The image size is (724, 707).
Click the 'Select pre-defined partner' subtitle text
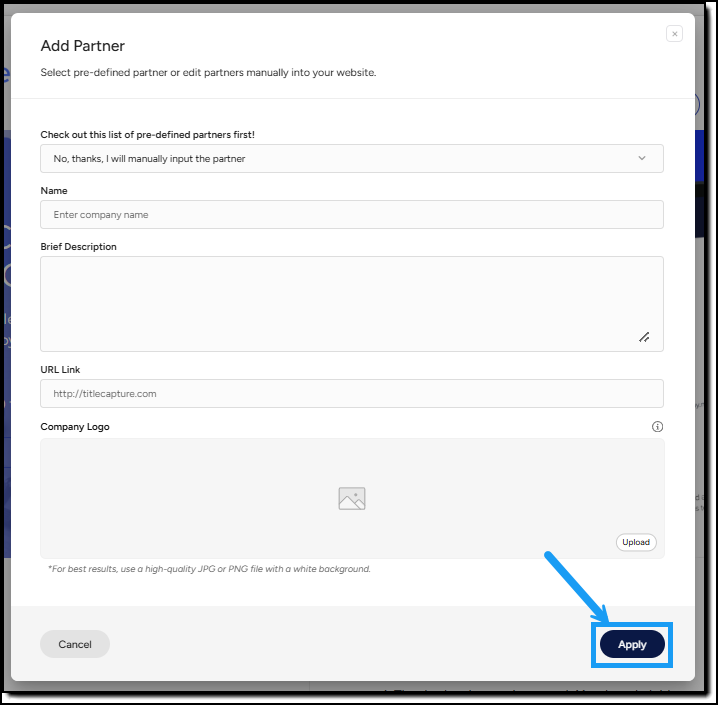[208, 73]
